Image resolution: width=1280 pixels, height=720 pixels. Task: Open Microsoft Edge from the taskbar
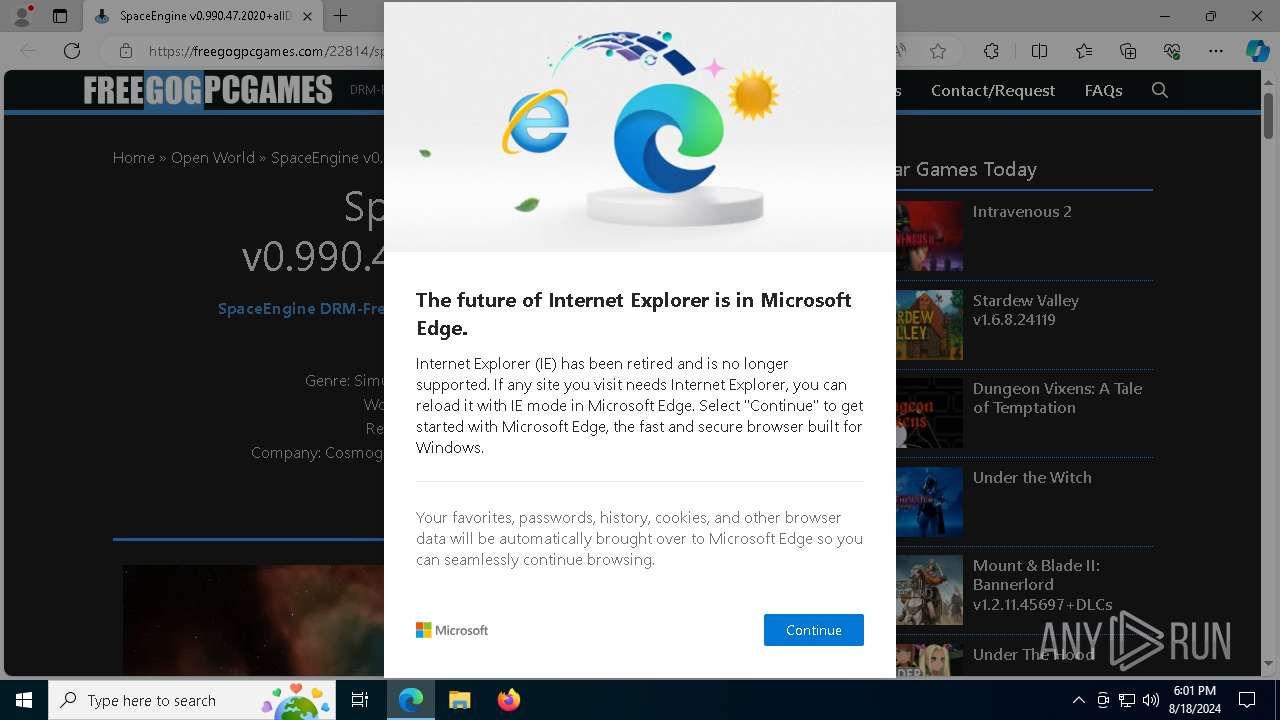[411, 700]
